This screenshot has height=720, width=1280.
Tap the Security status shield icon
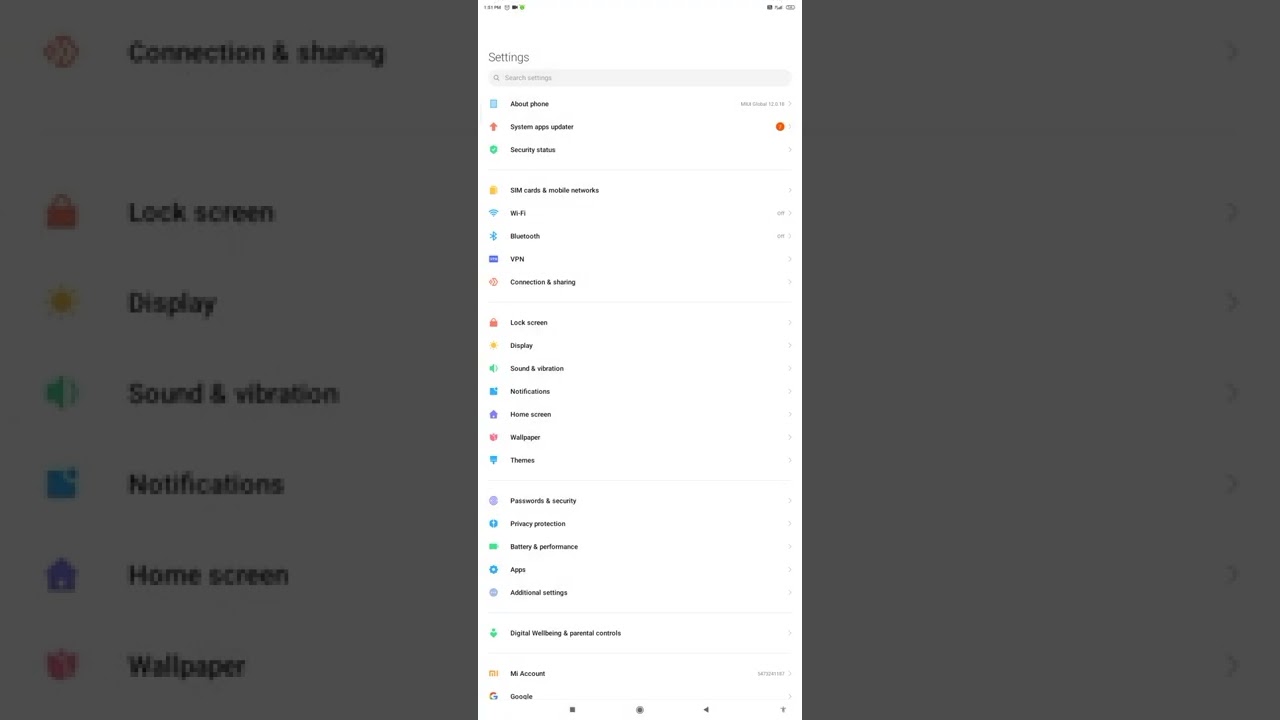pos(493,150)
